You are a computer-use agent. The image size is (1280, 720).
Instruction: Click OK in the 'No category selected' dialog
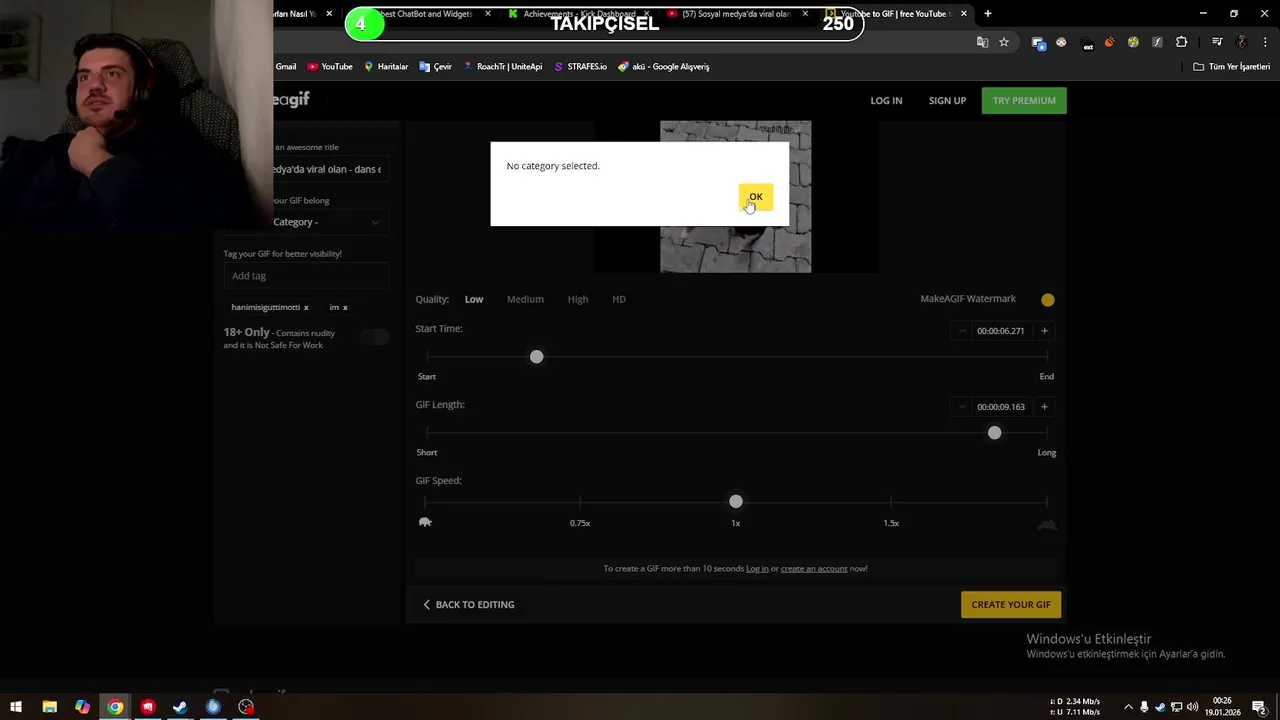coord(756,197)
